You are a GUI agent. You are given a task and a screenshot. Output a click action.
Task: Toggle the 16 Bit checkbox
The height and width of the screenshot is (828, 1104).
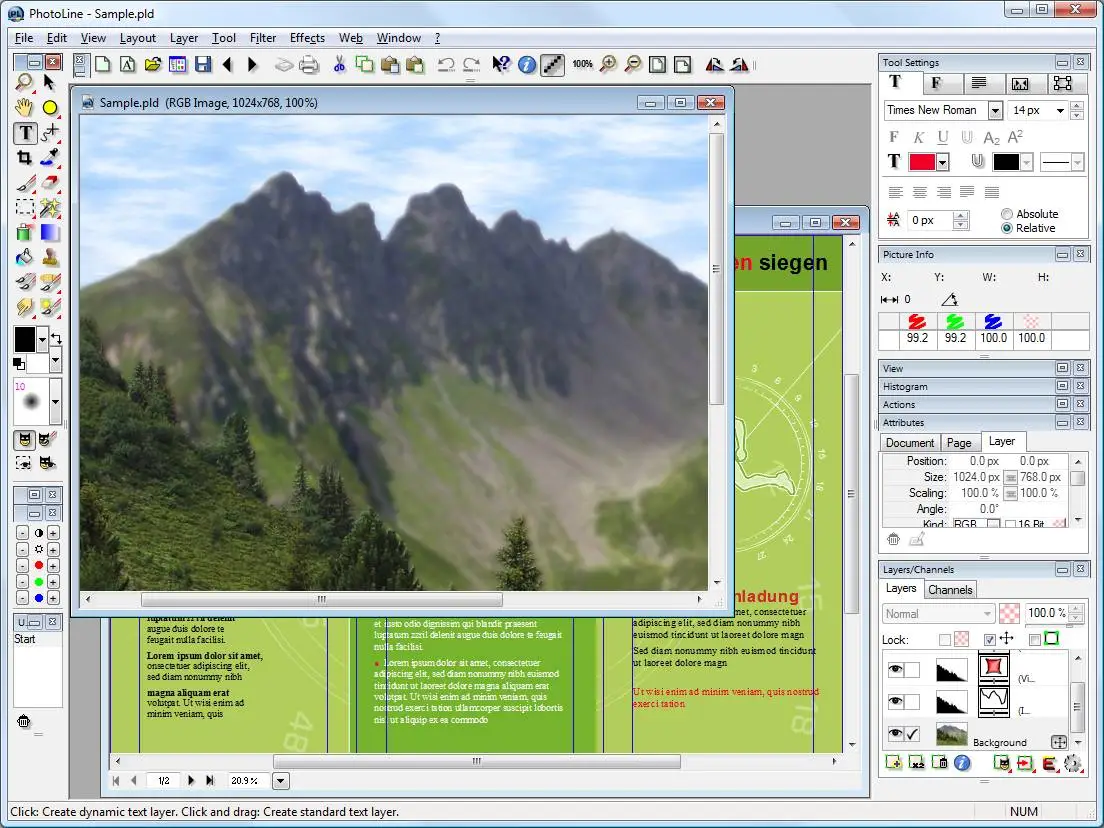1010,525
